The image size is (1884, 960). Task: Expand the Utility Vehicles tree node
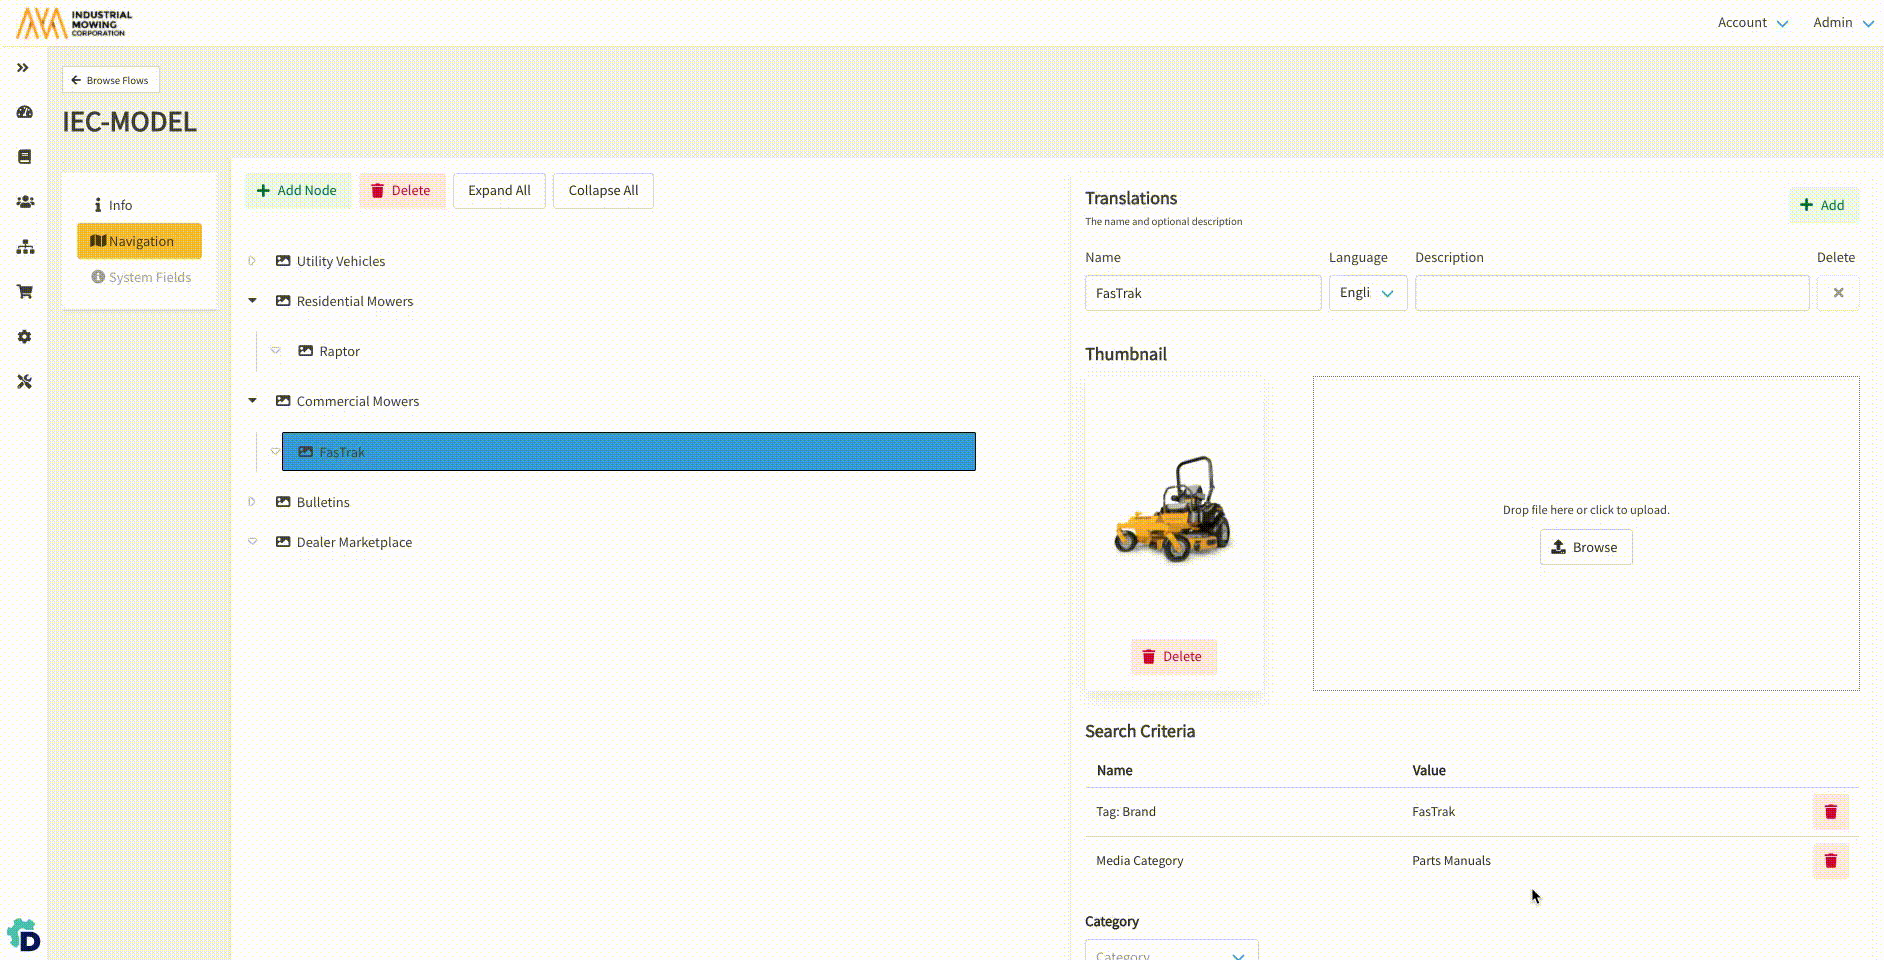(252, 261)
